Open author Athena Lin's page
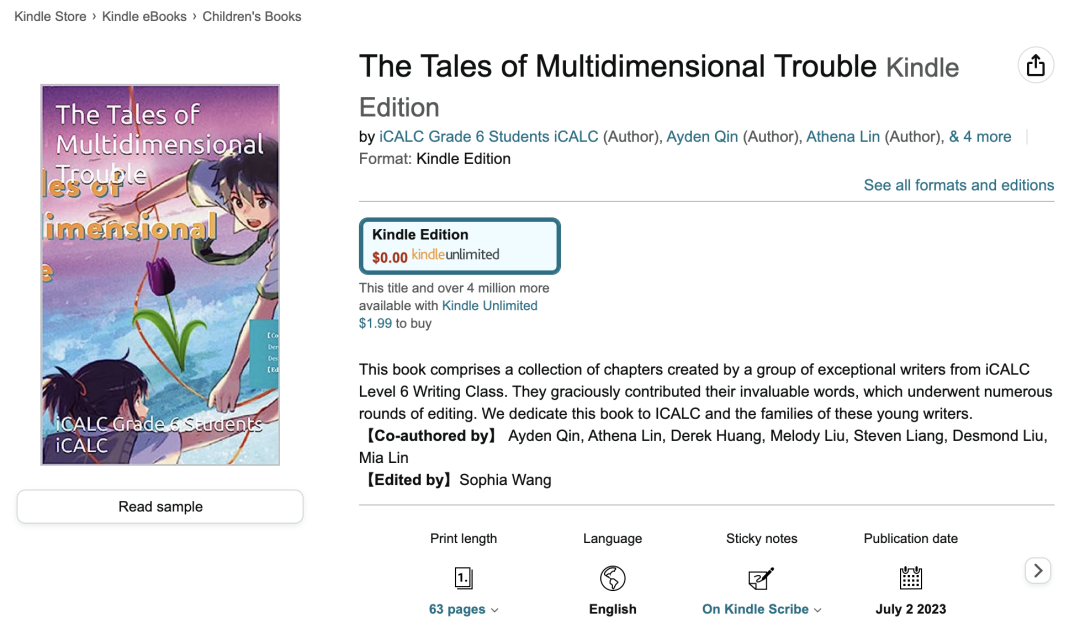This screenshot has width=1080, height=628. [843, 137]
